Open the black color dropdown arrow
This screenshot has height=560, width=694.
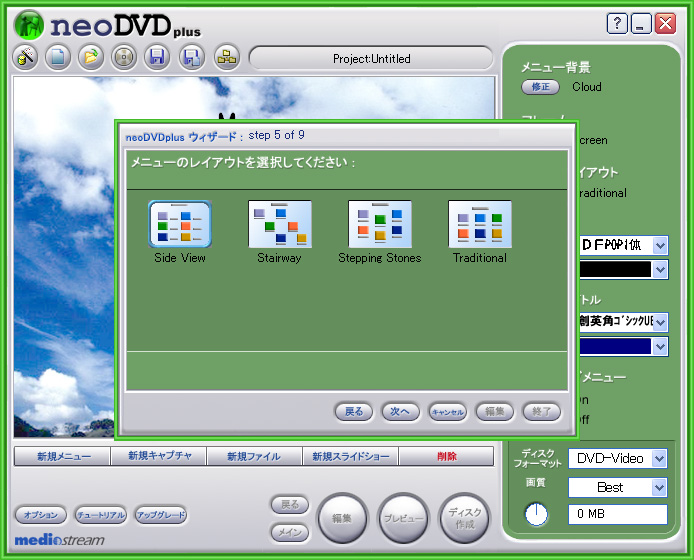(660, 270)
